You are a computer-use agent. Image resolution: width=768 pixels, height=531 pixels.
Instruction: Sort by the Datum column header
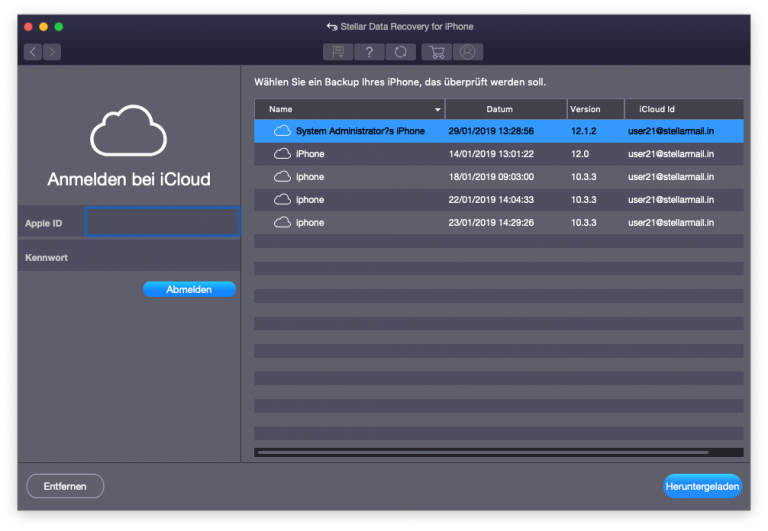click(x=506, y=109)
